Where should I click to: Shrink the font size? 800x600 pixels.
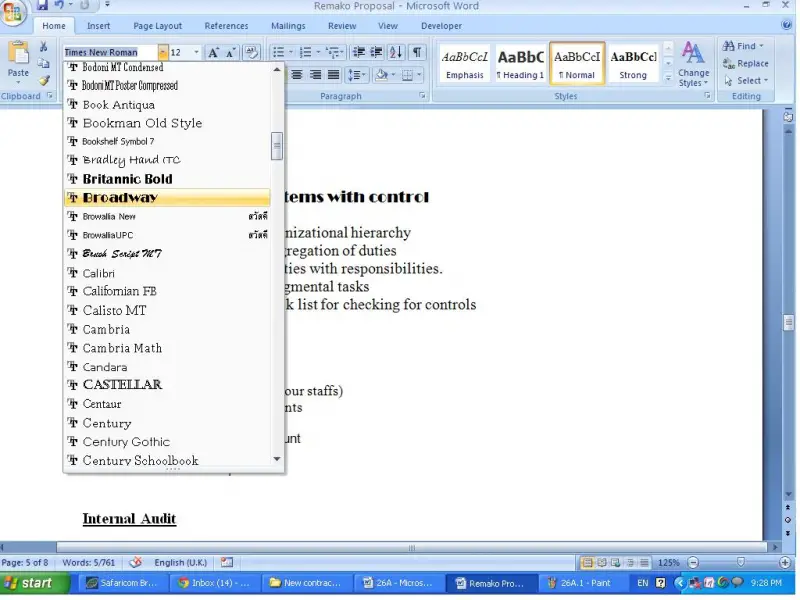tap(231, 53)
